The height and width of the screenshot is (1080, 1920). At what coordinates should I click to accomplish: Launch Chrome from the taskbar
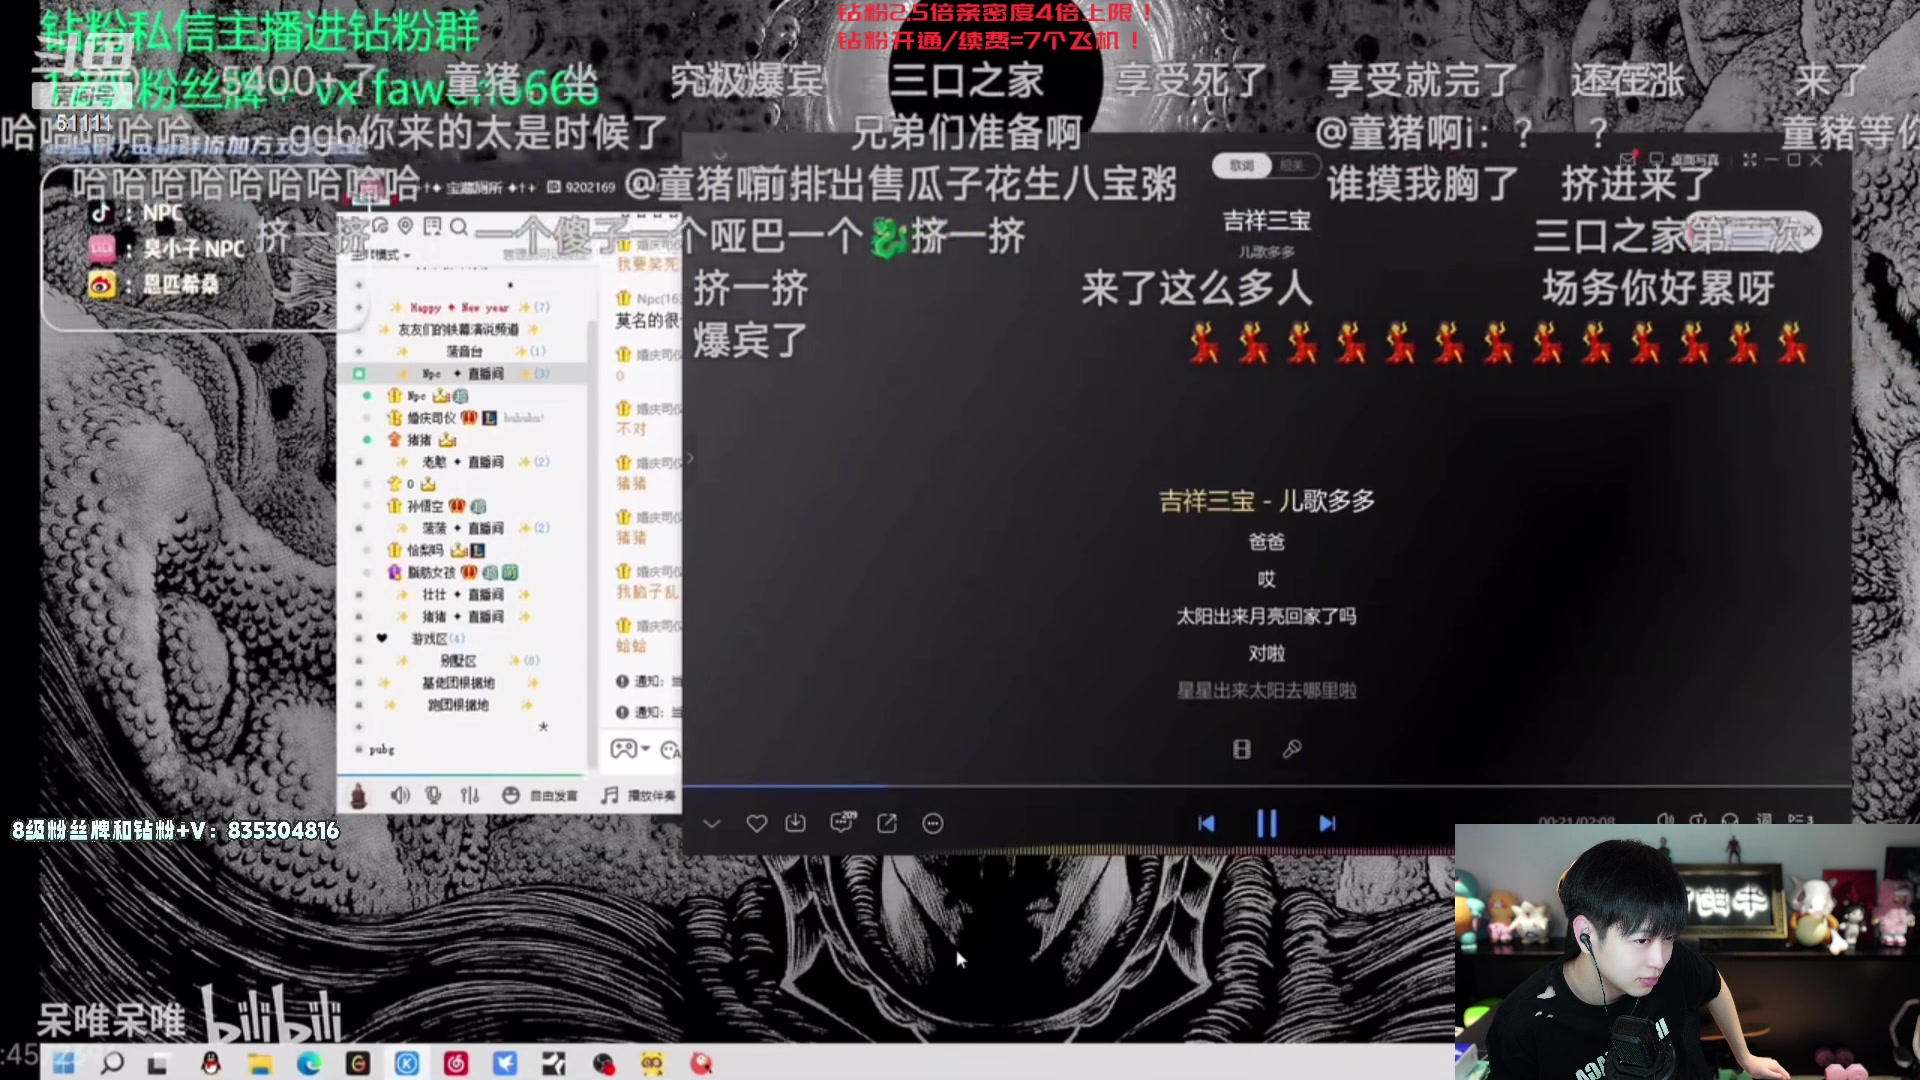[308, 1064]
